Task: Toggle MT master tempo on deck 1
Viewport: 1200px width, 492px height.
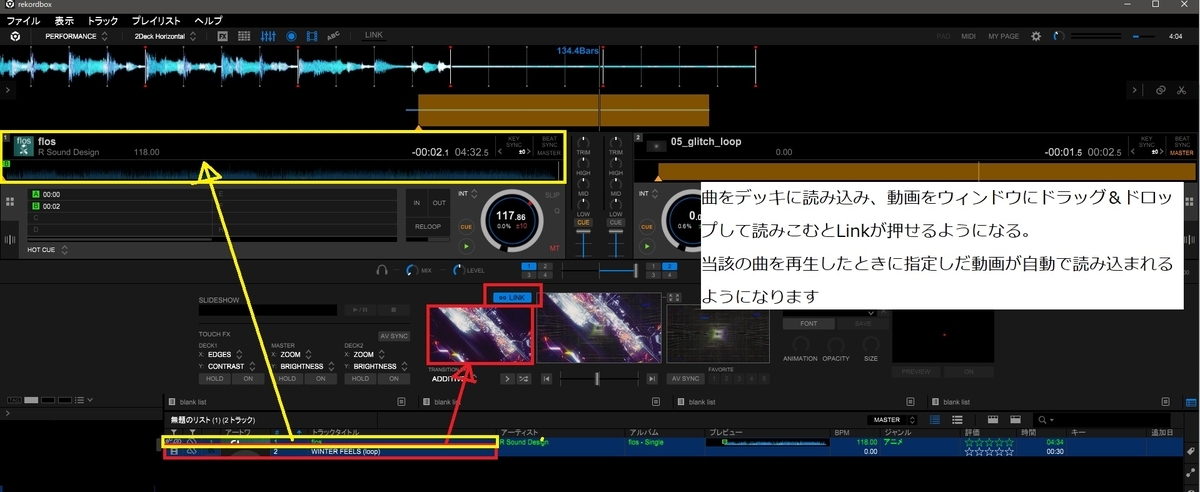Action: click(555, 246)
